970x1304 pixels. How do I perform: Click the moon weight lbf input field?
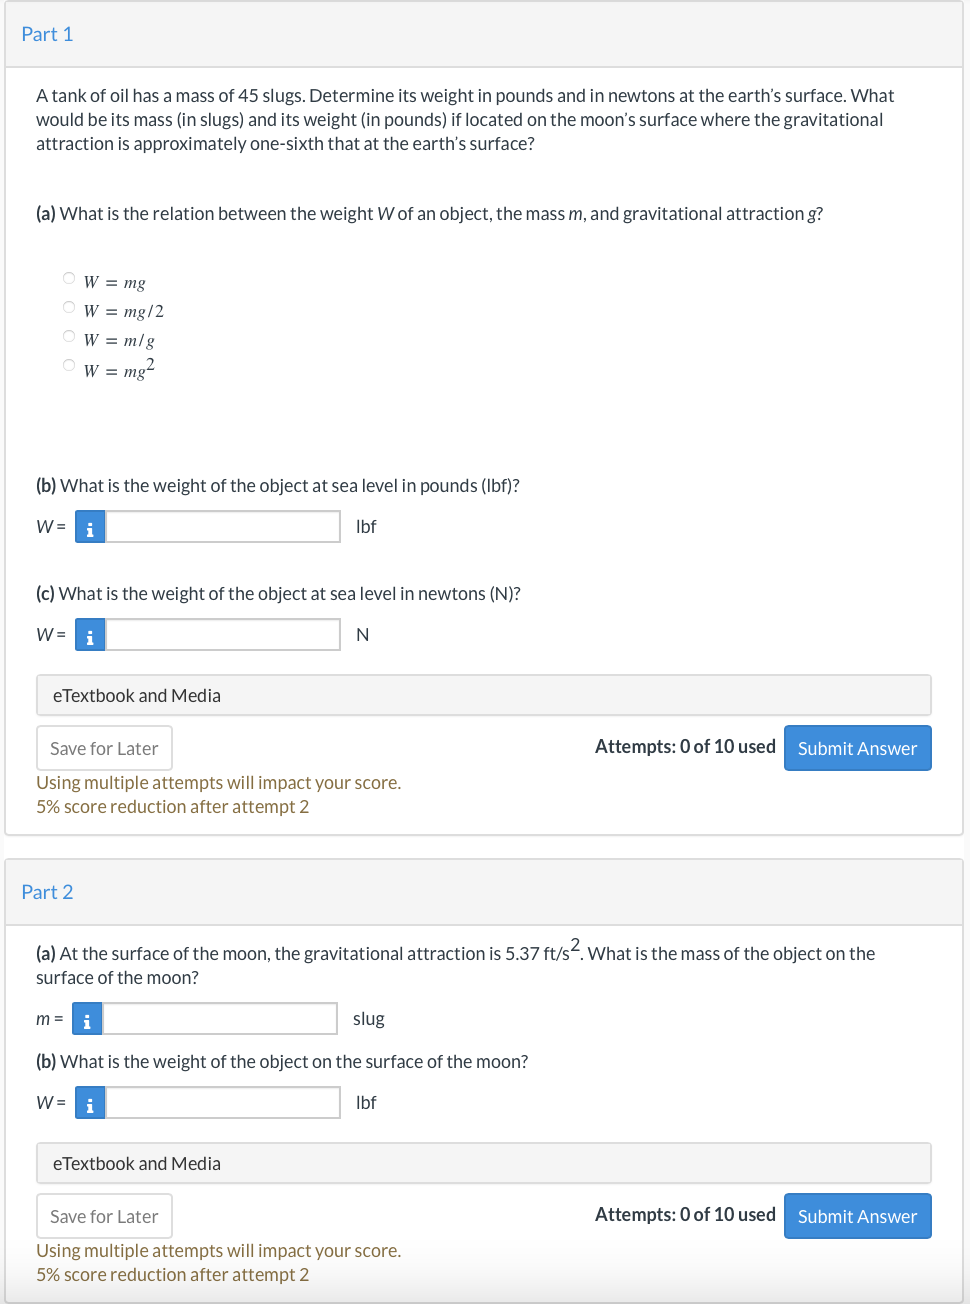pyautogui.click(x=223, y=1103)
